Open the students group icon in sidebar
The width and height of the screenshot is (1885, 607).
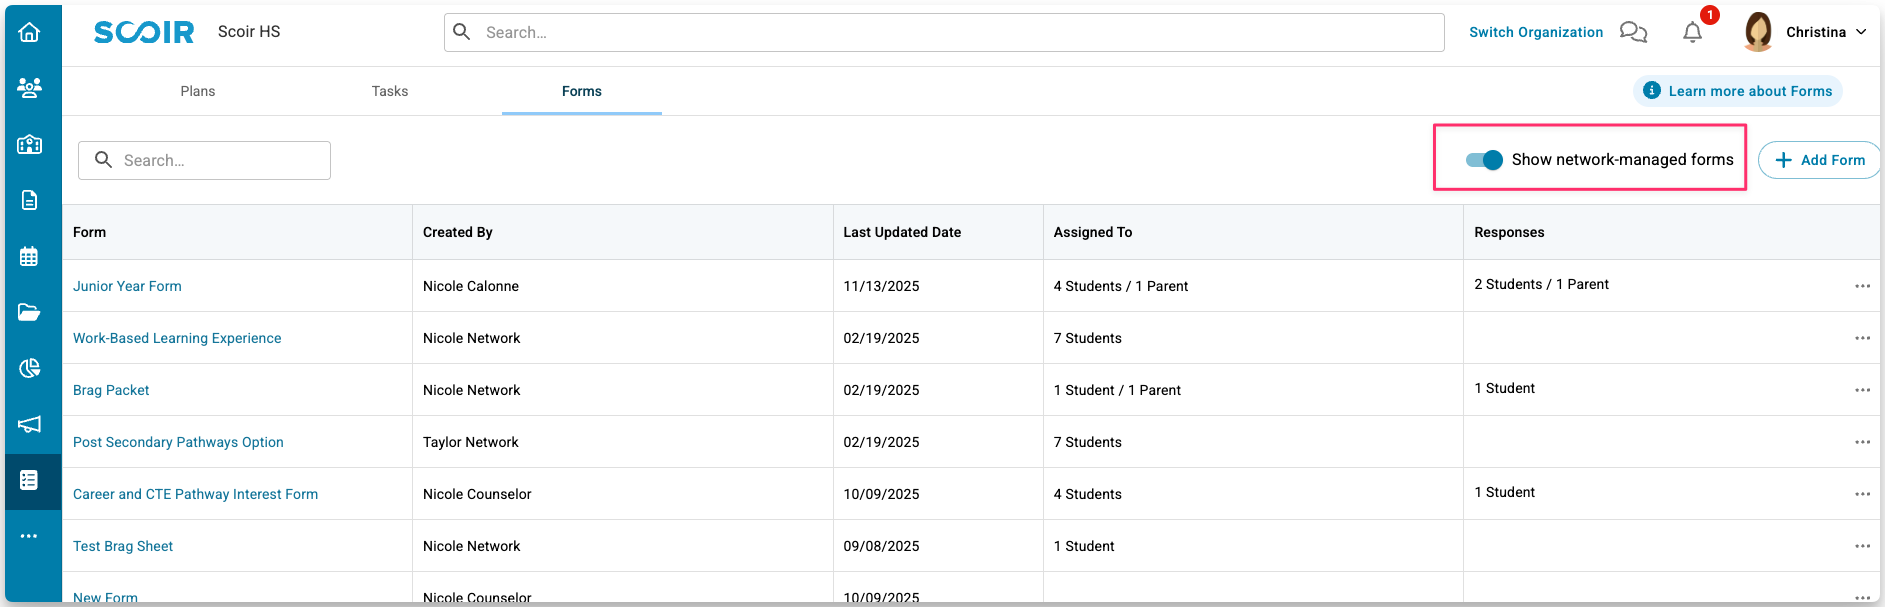point(30,88)
